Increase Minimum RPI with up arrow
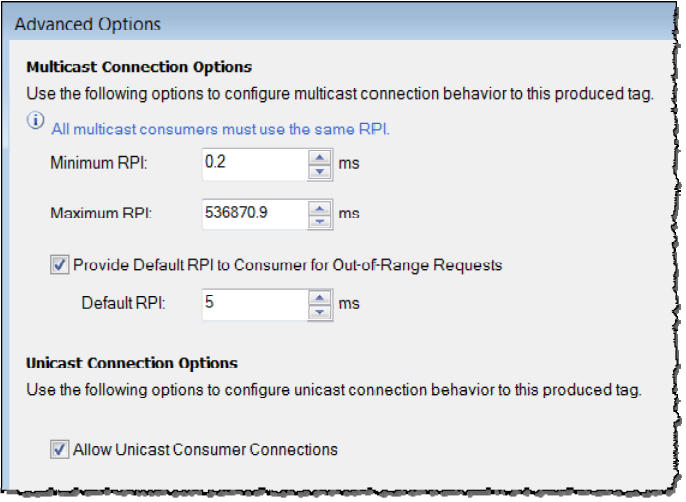Image resolution: width=686 pixels, height=502 pixels. point(320,158)
